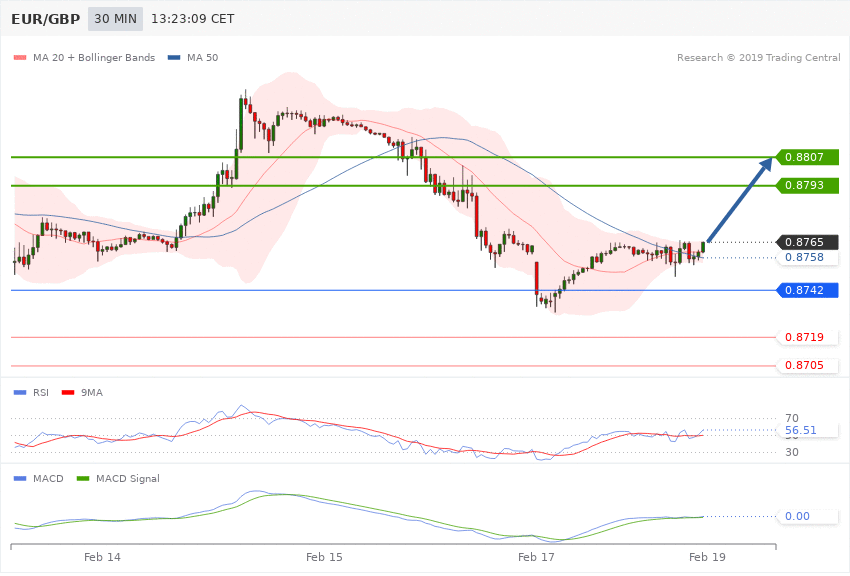Click the MA 20 + Bollinger Bands legend swatch
The image size is (850, 576).
coord(20,57)
